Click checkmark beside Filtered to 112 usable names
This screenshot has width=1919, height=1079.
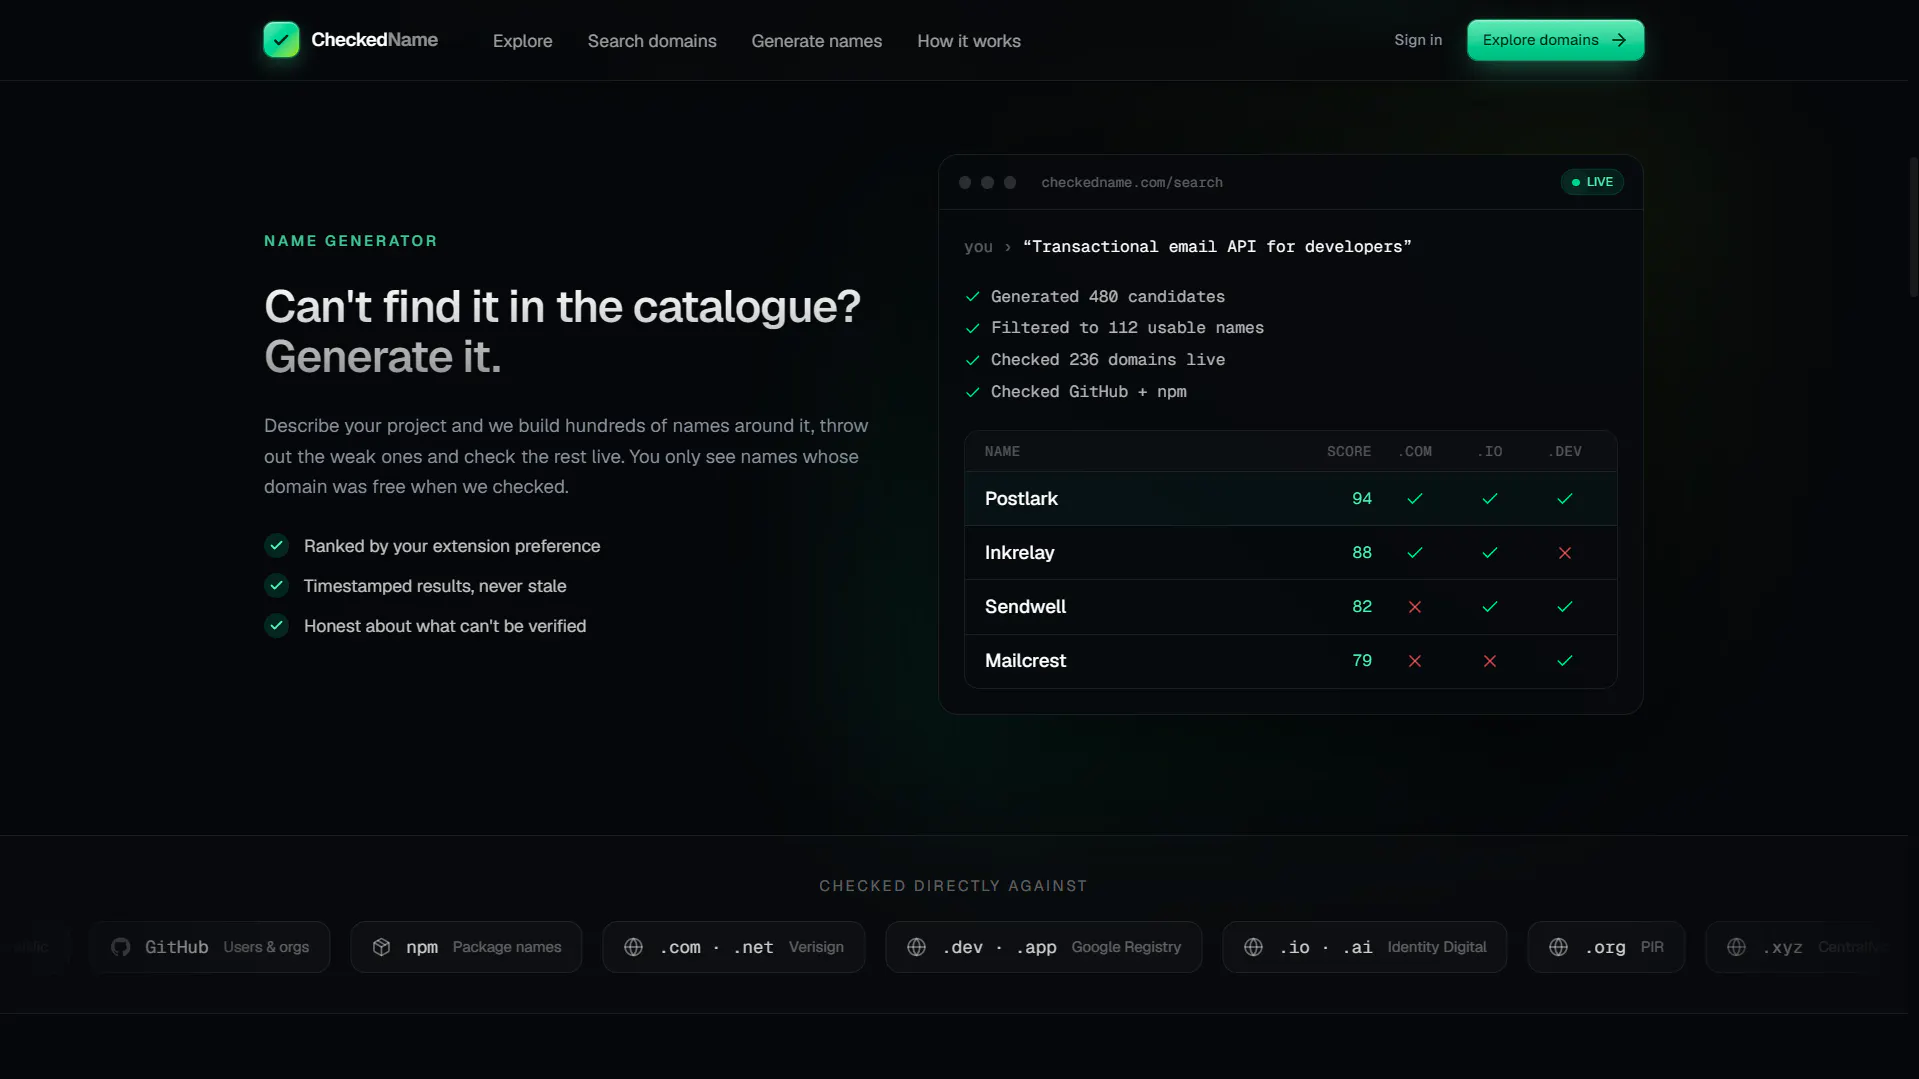(x=972, y=328)
